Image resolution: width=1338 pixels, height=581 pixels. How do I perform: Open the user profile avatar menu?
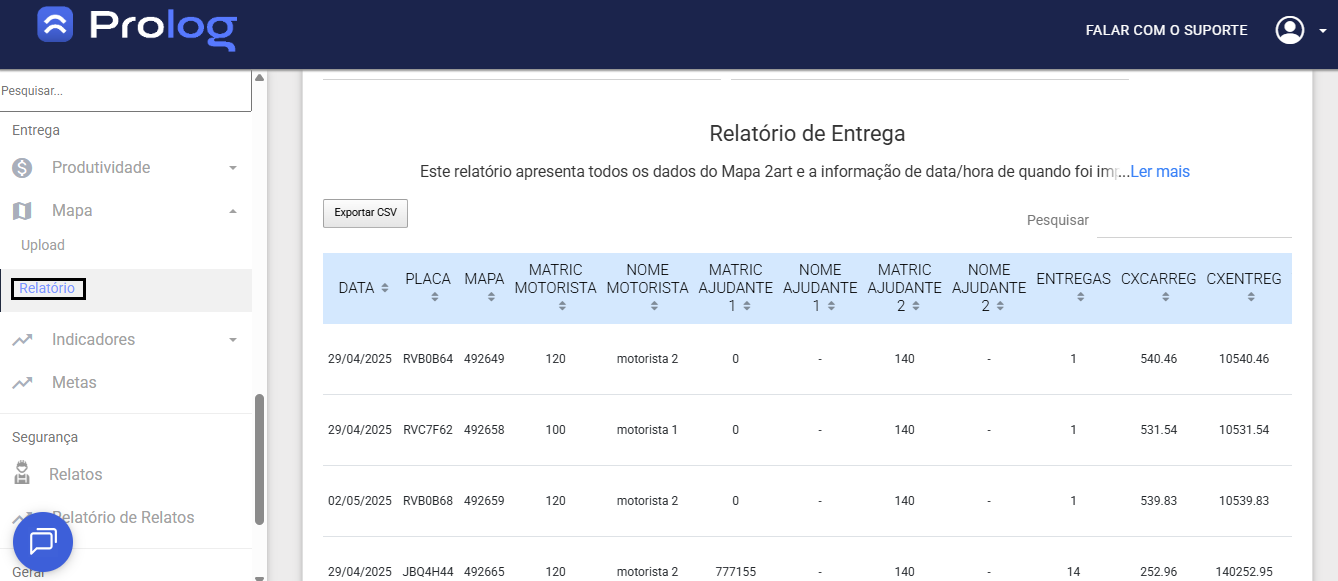tap(1289, 30)
